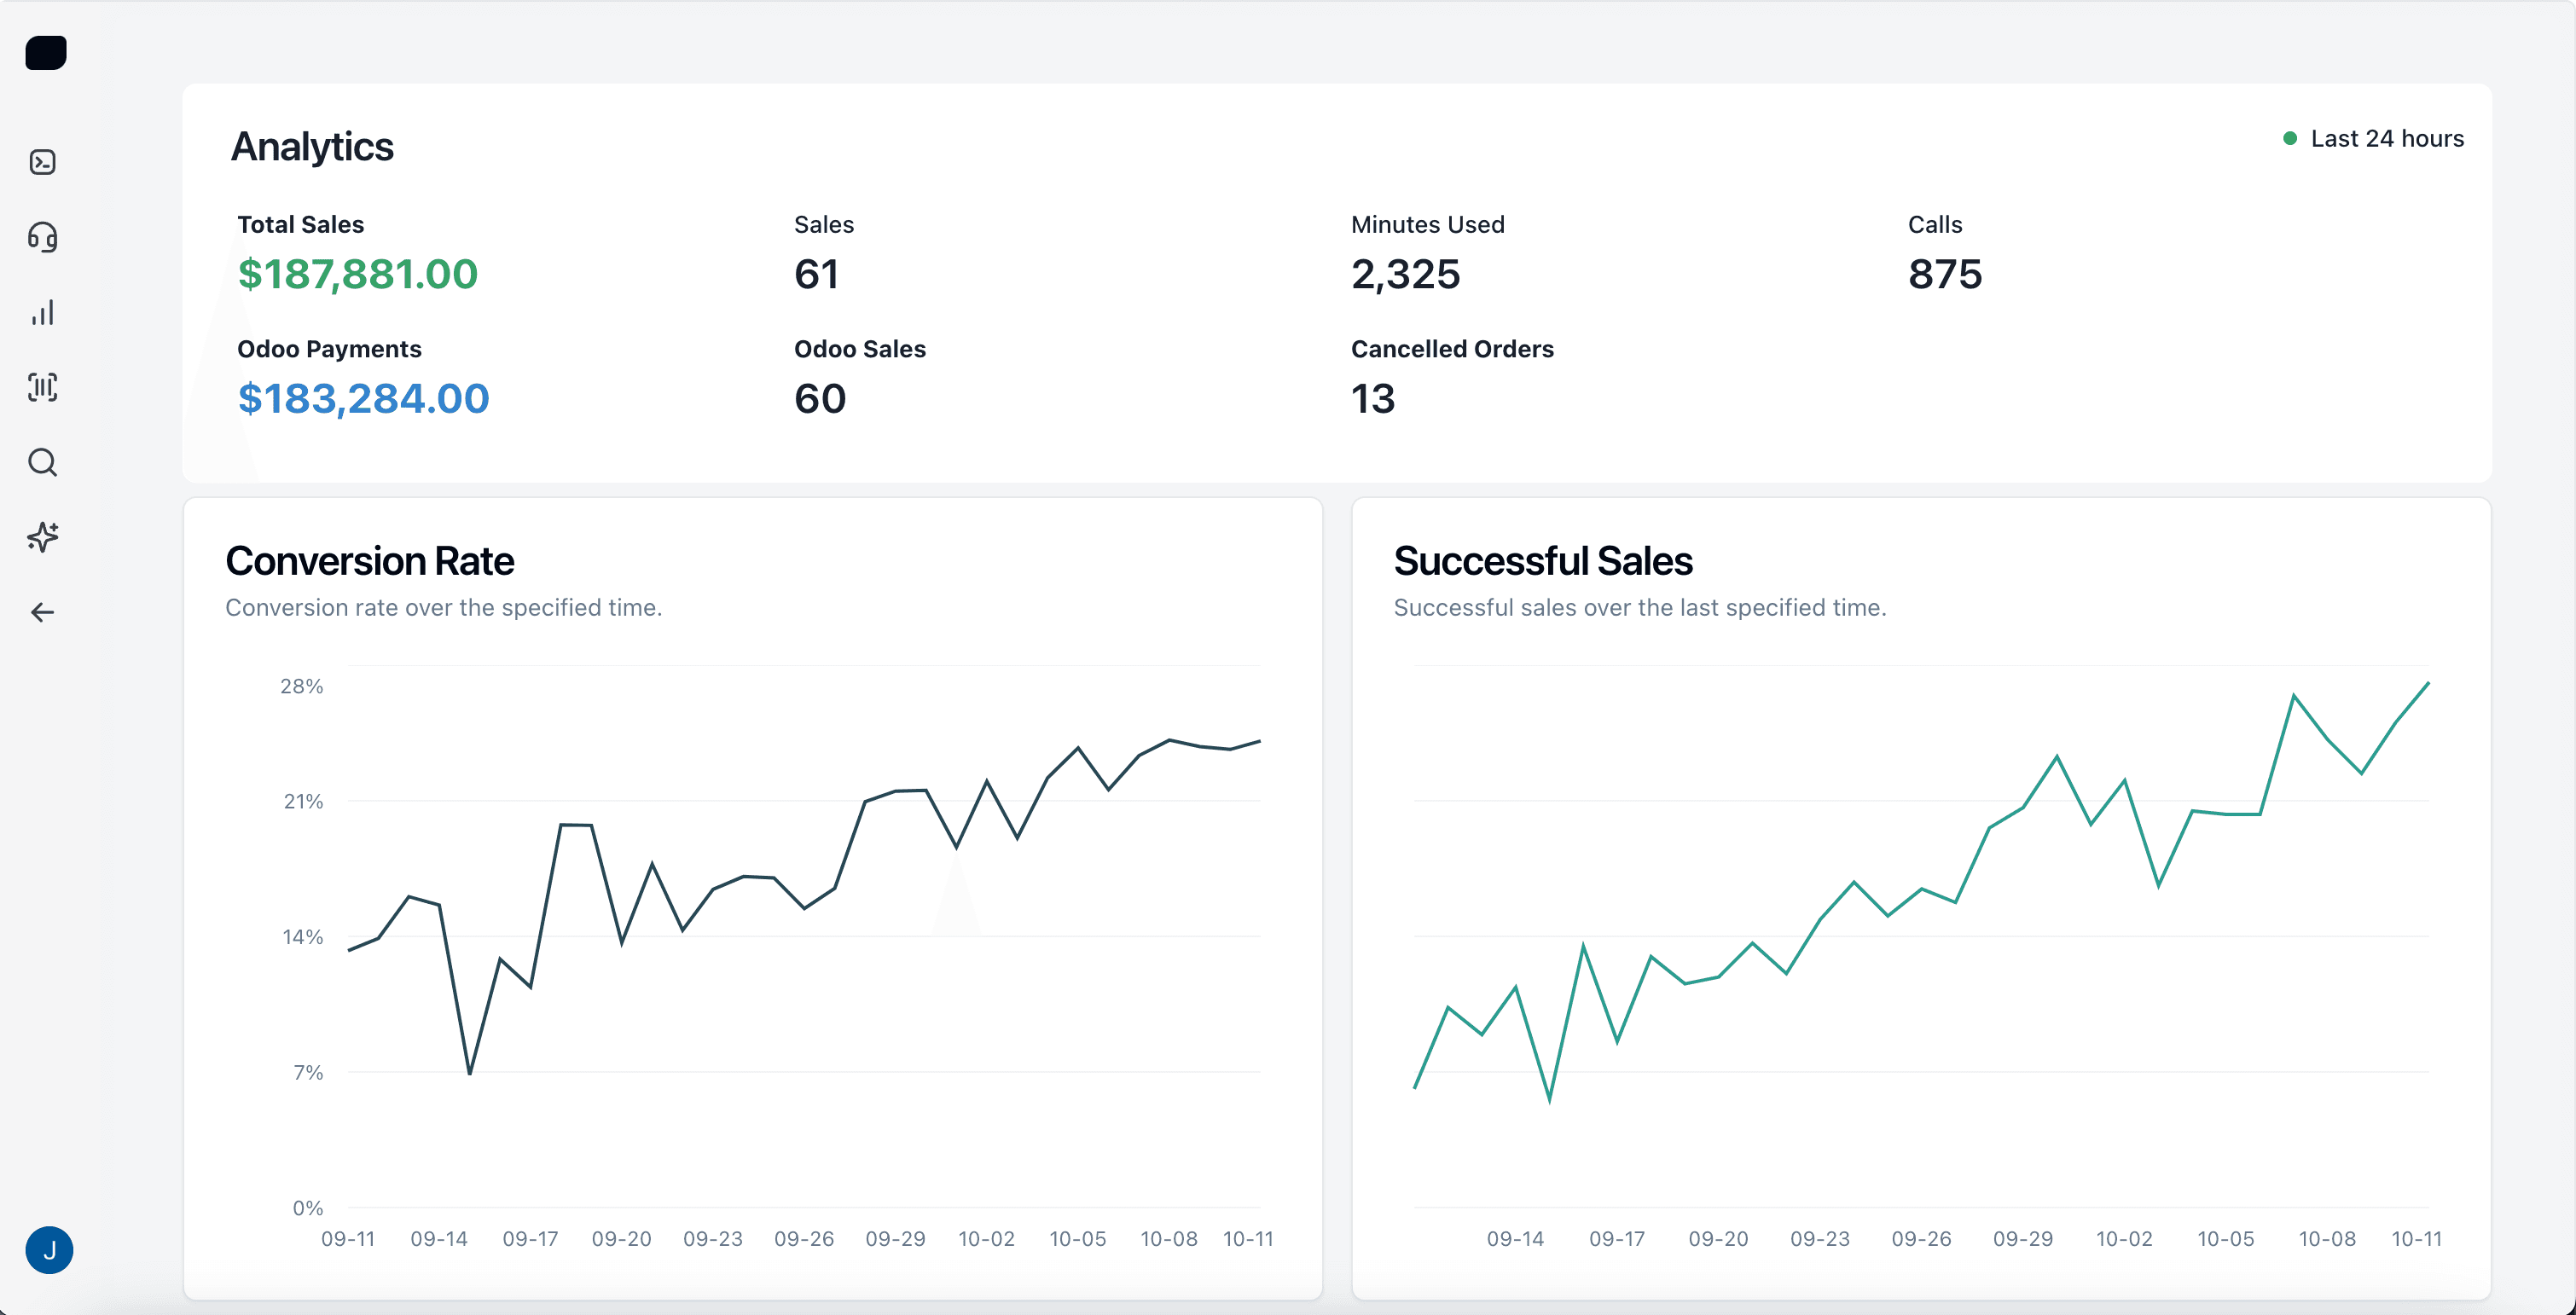The height and width of the screenshot is (1315, 2576).
Task: Click the magnifying glass search icon
Action: tap(43, 462)
